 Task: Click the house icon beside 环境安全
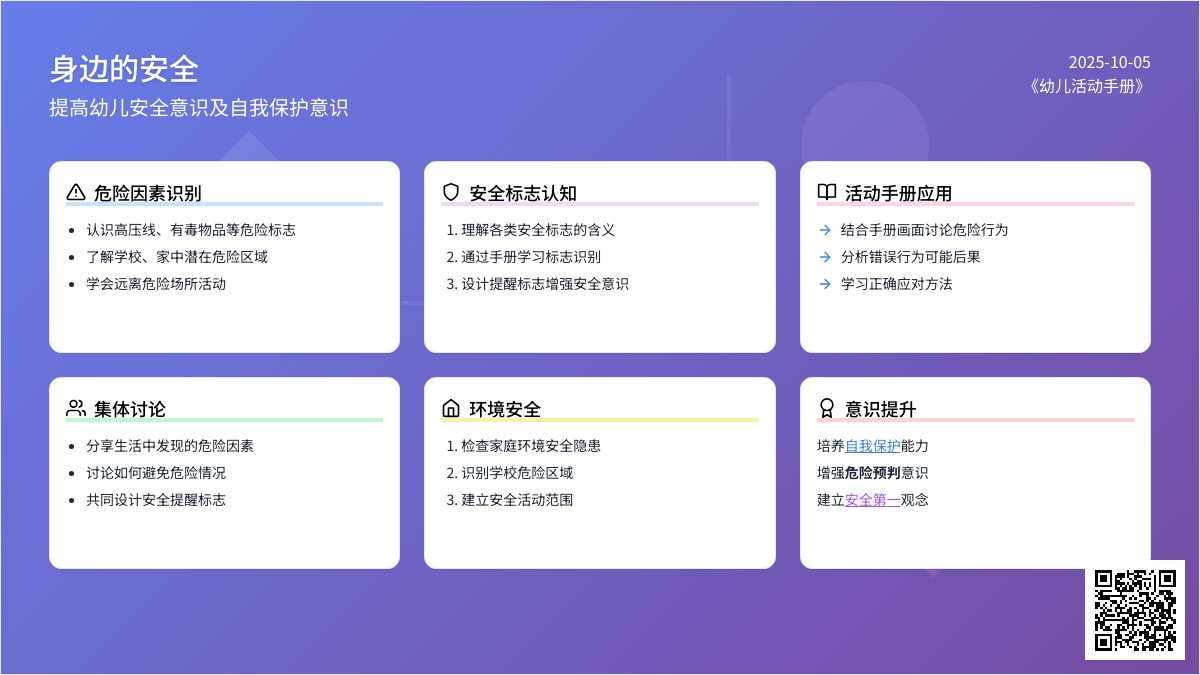point(451,408)
